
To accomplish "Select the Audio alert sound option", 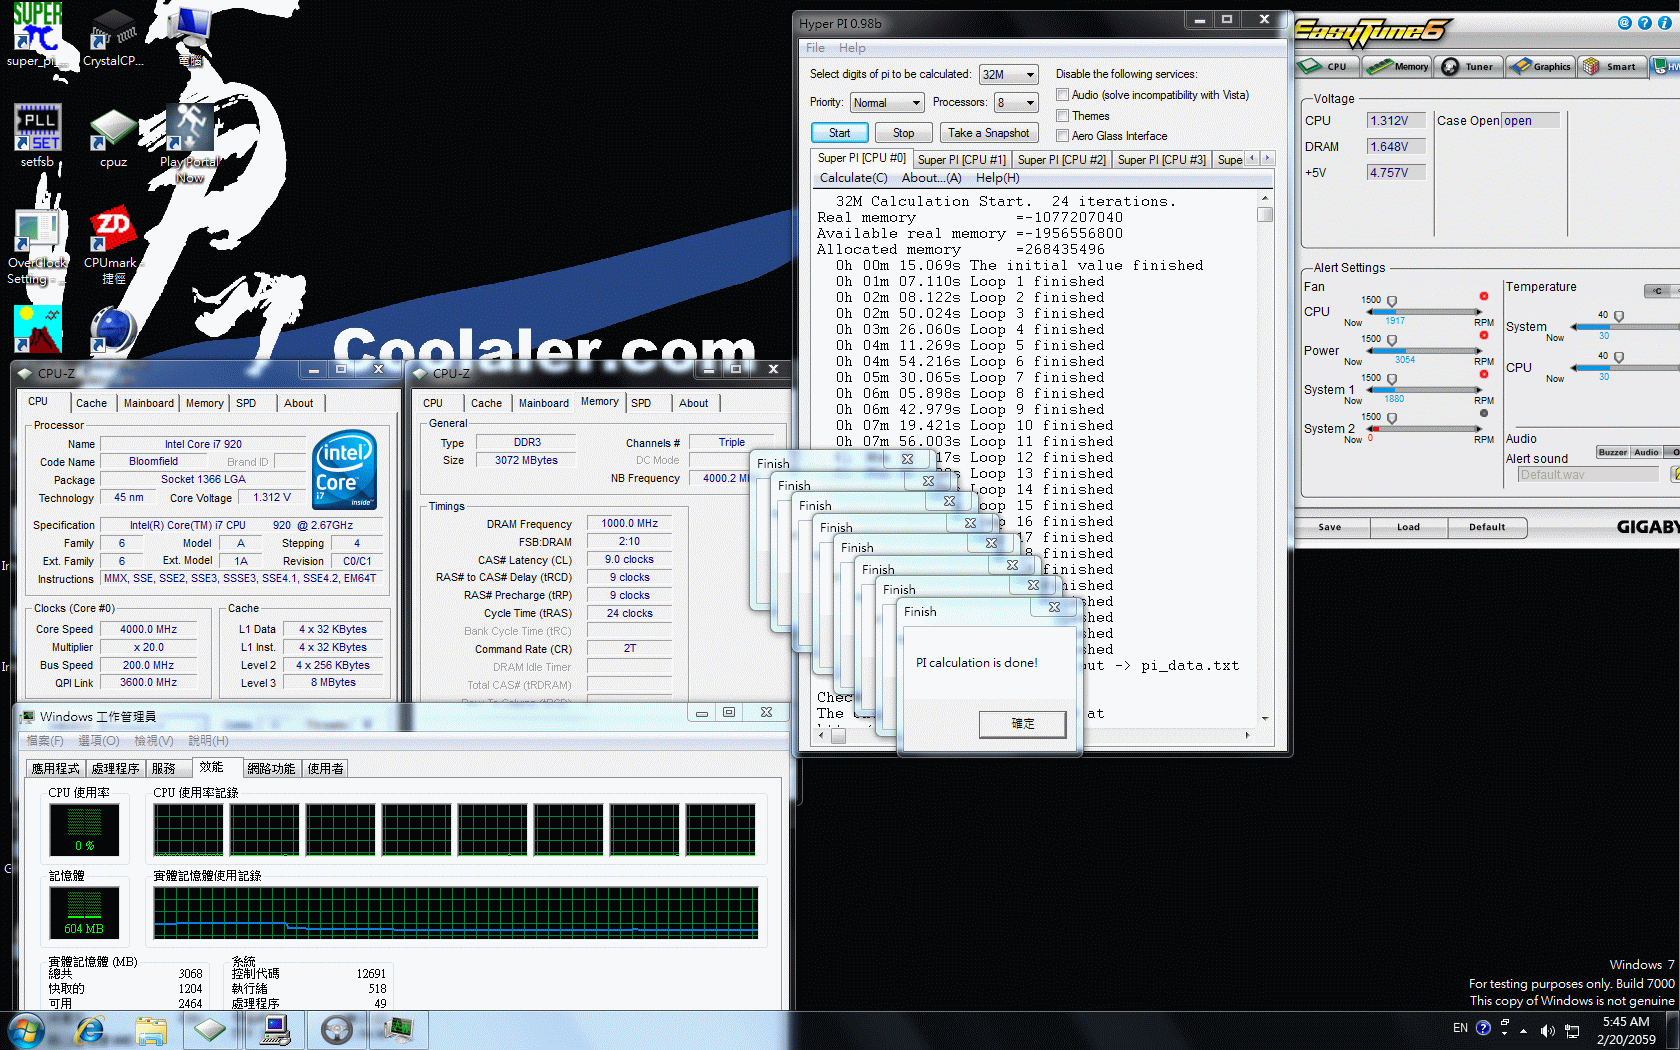I will coord(1646,452).
